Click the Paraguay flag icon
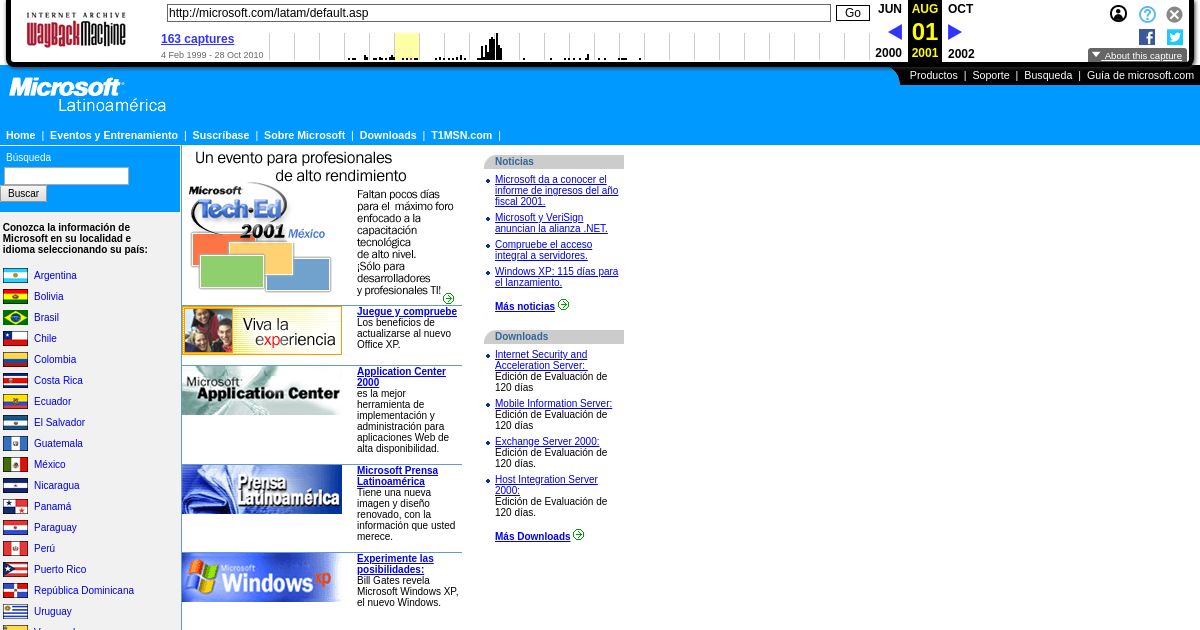This screenshot has width=1200, height=630. [x=15, y=527]
